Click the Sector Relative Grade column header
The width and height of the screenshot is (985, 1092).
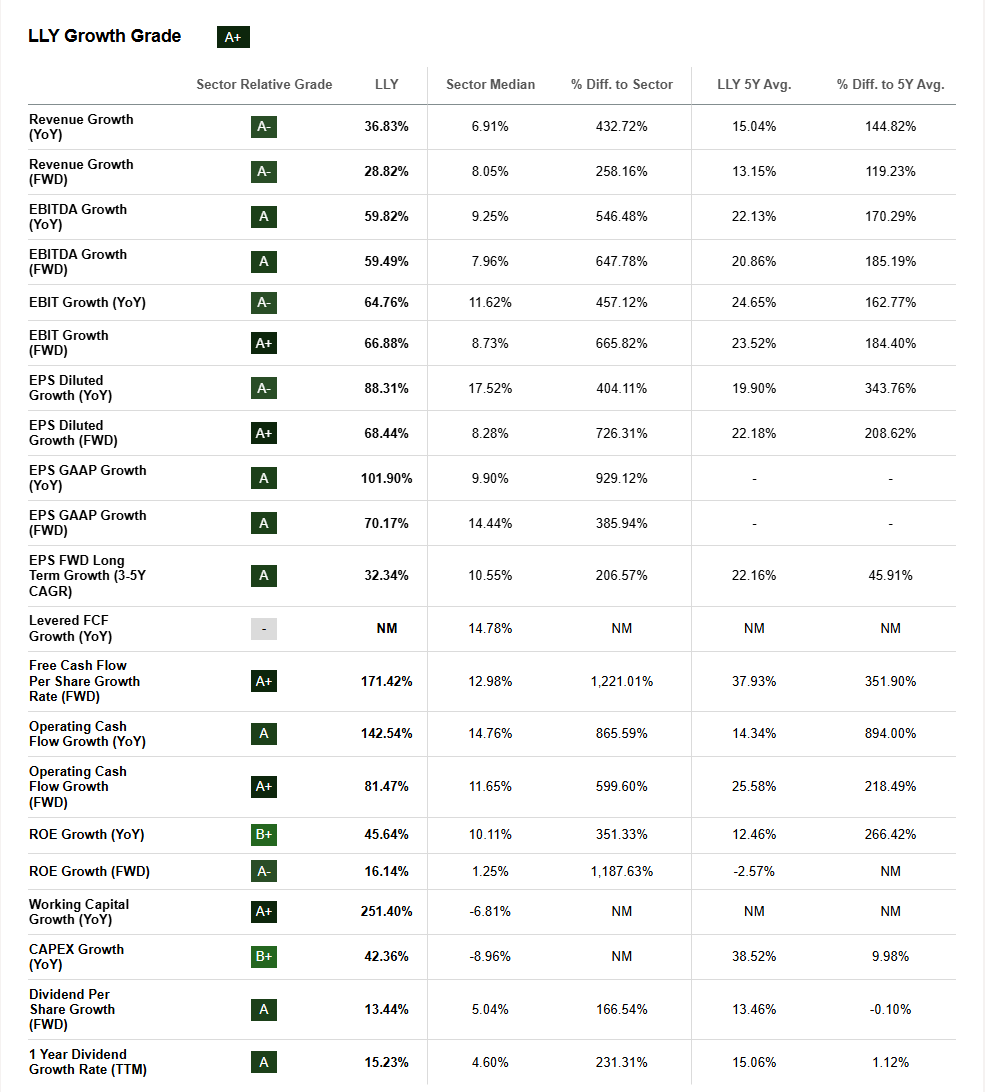tap(264, 84)
